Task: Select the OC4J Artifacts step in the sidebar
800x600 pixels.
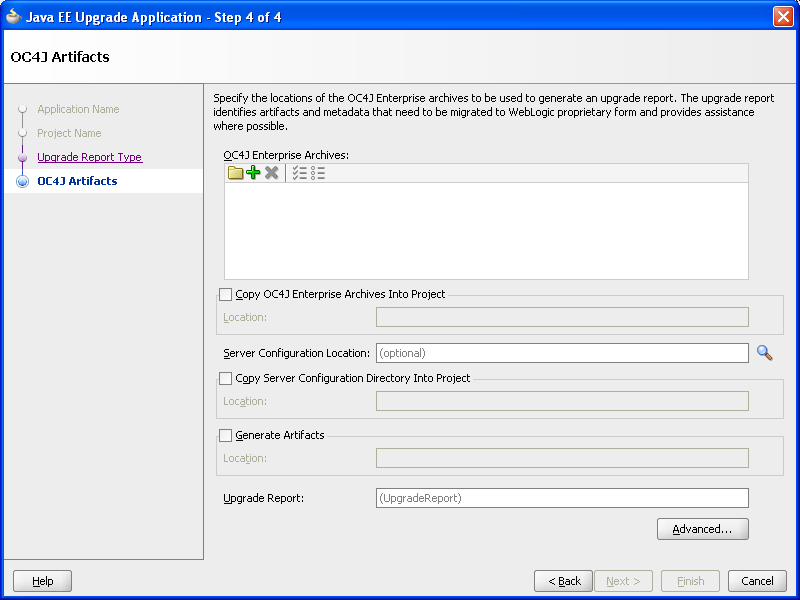Action: [x=78, y=181]
